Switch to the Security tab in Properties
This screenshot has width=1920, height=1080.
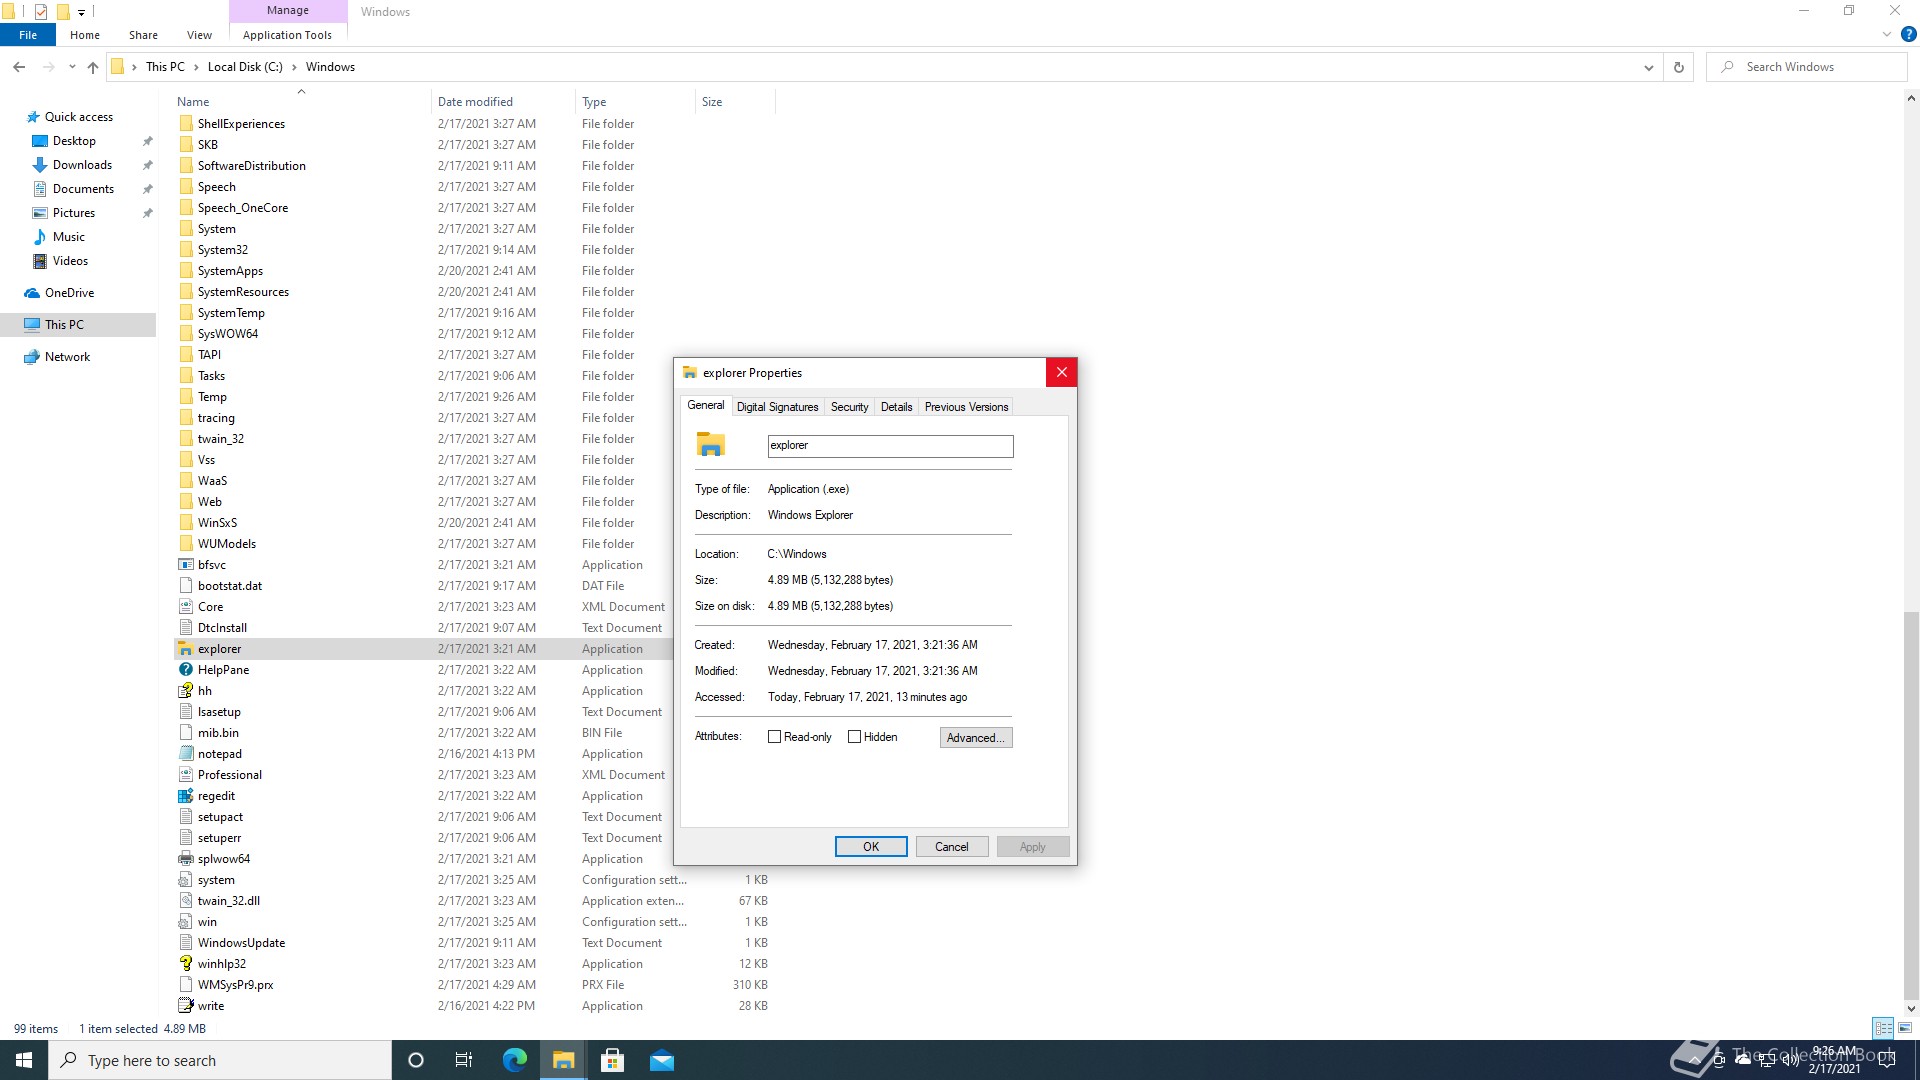point(849,407)
